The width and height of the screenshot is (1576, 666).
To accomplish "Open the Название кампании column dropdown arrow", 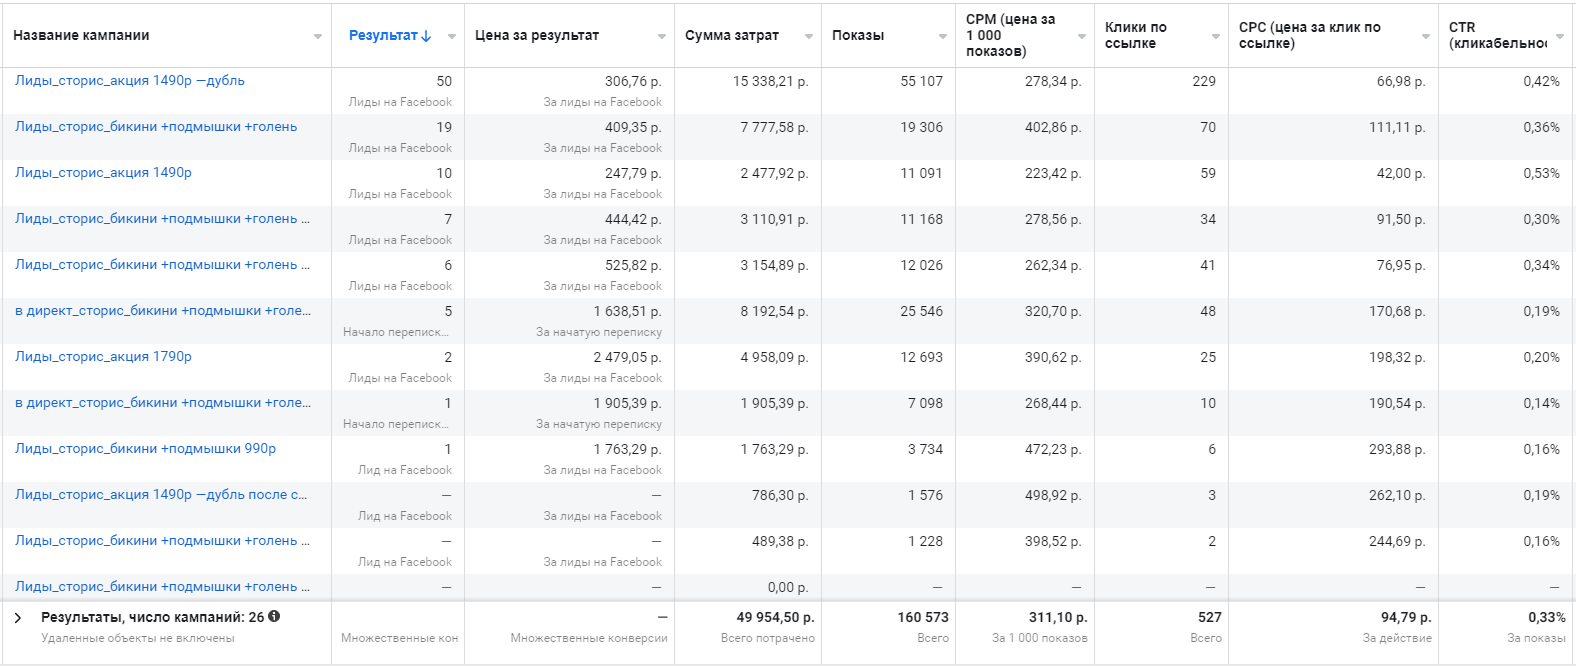I will pyautogui.click(x=318, y=37).
